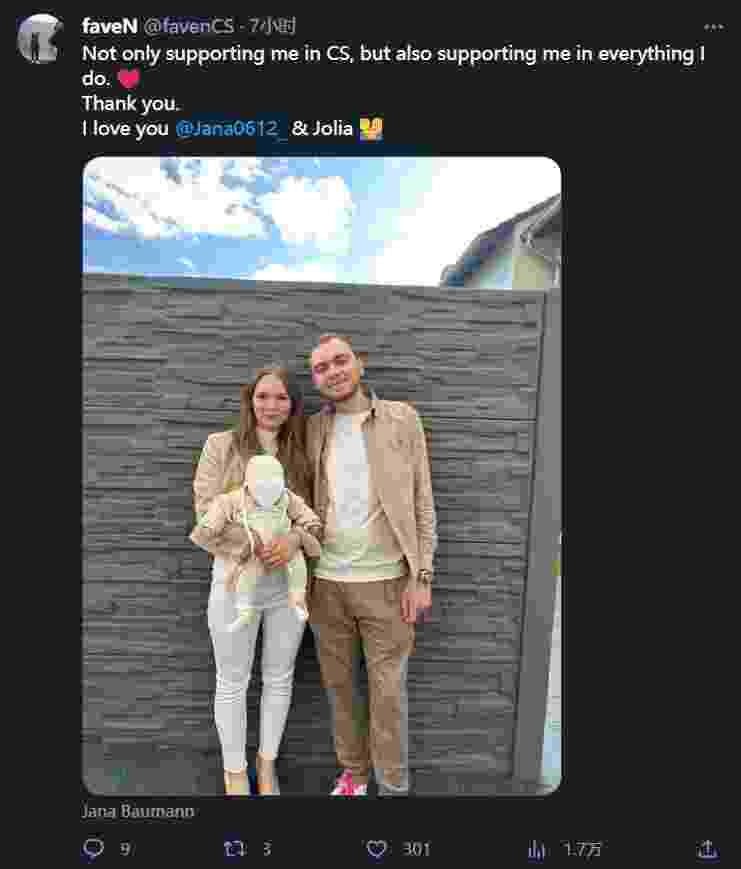Image resolution: width=741 pixels, height=869 pixels.
Task: Click the retweet count number
Action: [267, 848]
